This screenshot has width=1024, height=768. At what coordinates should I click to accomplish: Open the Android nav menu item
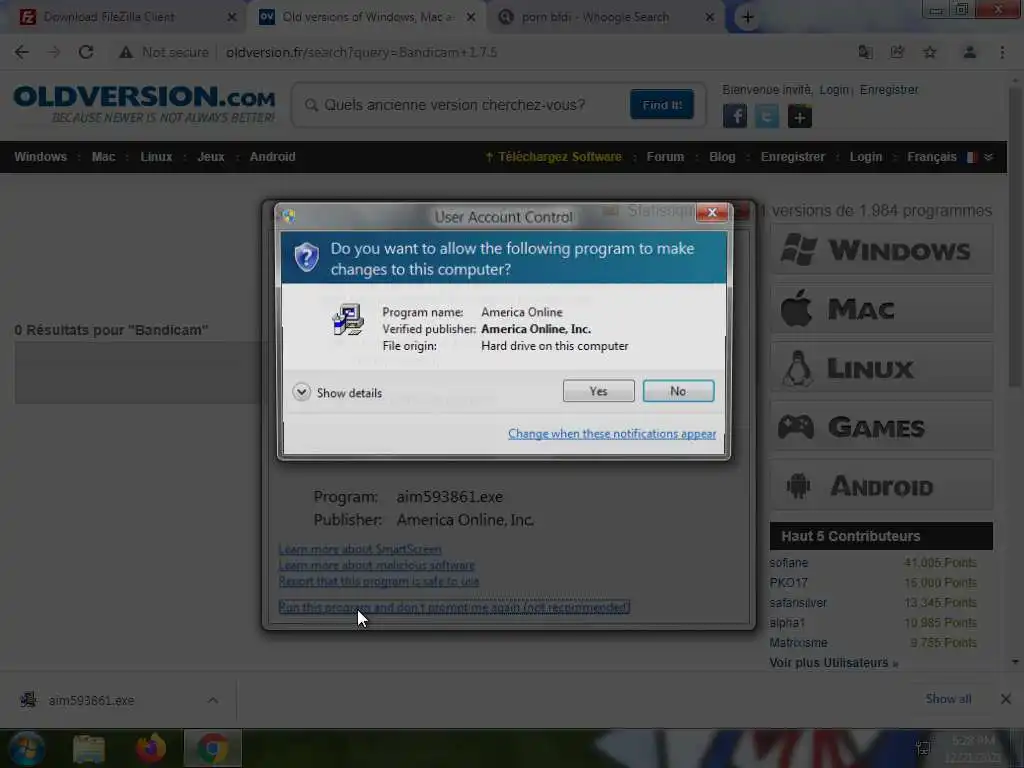[x=272, y=157]
